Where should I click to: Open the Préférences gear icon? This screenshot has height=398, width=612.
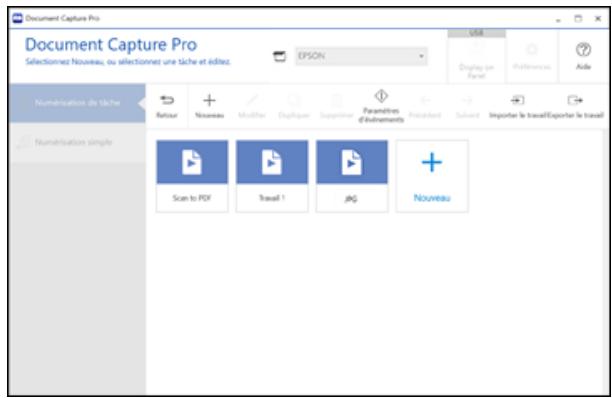tap(531, 50)
